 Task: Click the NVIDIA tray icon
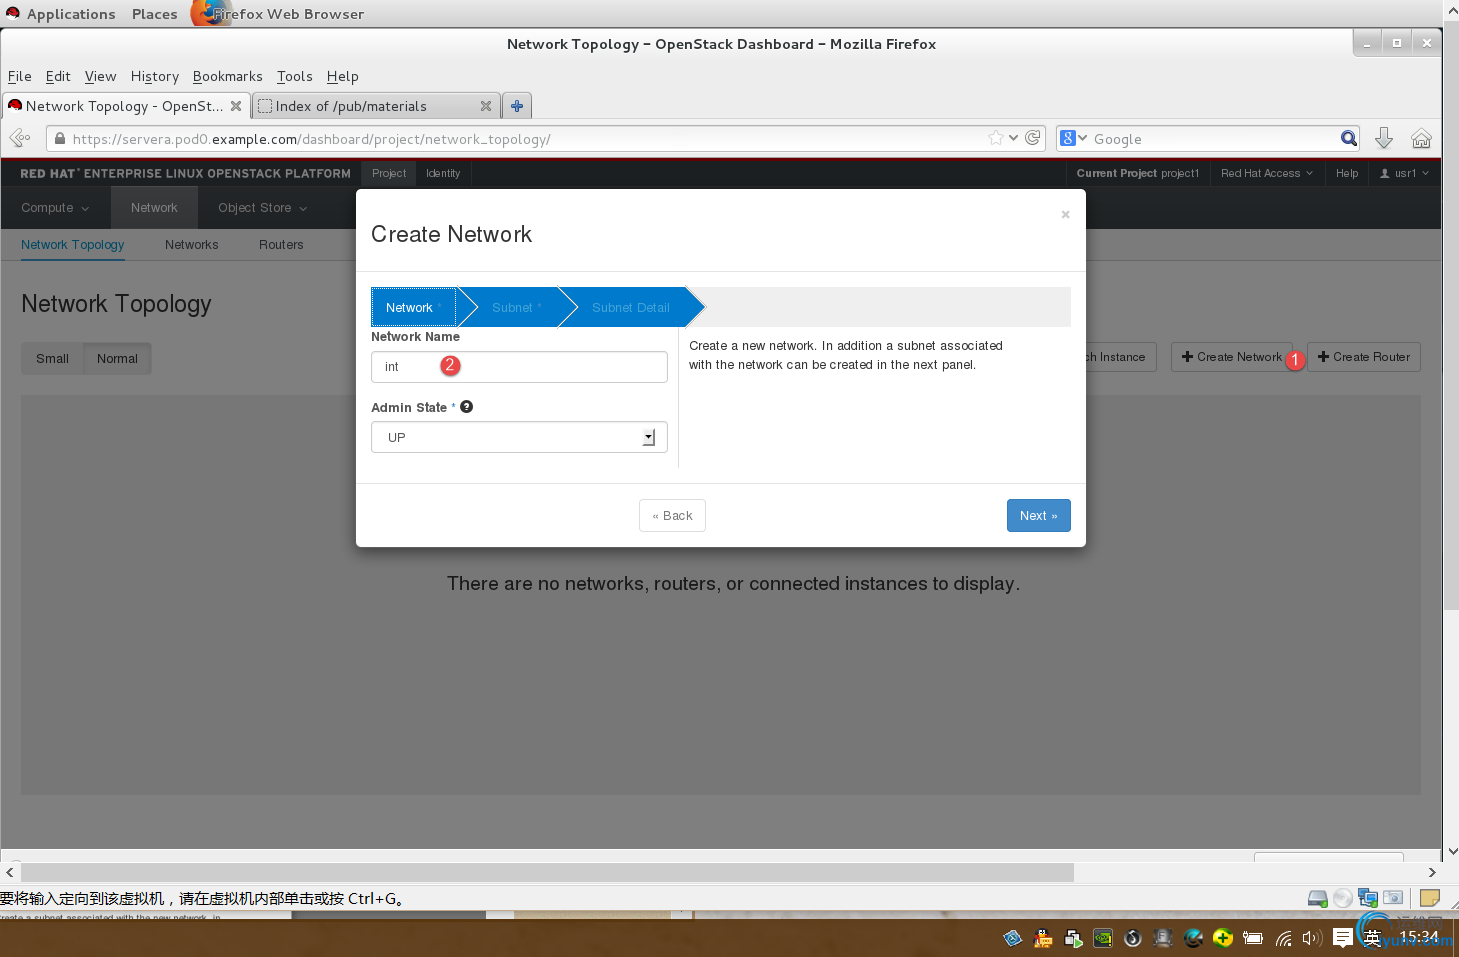1103,938
